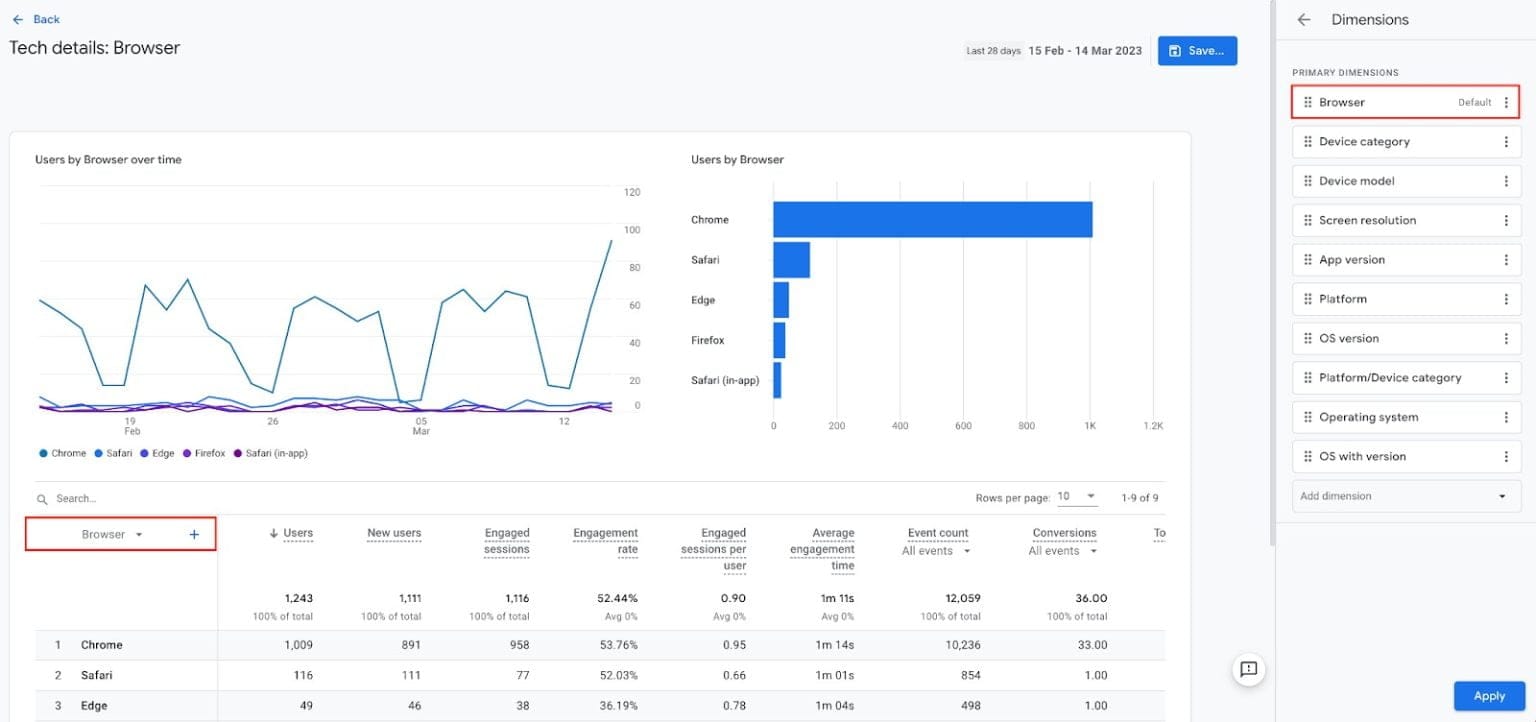The height and width of the screenshot is (722, 1536).
Task: Expand the Add dimension combo box
Action: (1405, 495)
